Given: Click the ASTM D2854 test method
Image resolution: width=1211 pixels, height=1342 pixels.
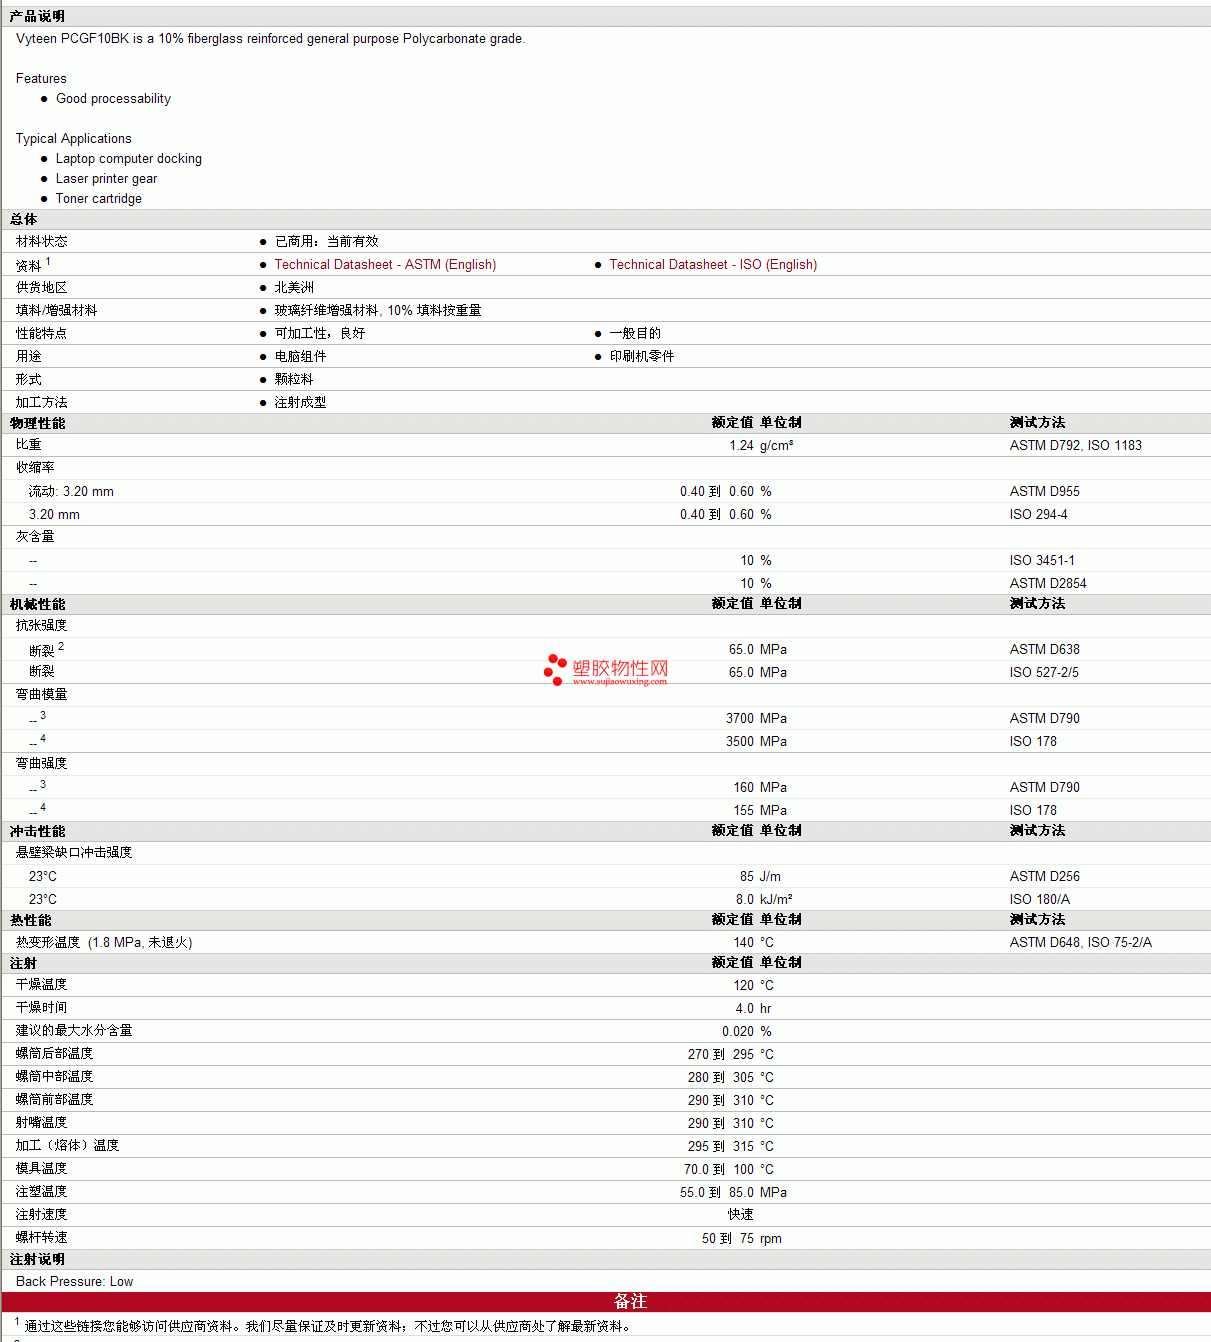Looking at the screenshot, I should (x=1048, y=584).
